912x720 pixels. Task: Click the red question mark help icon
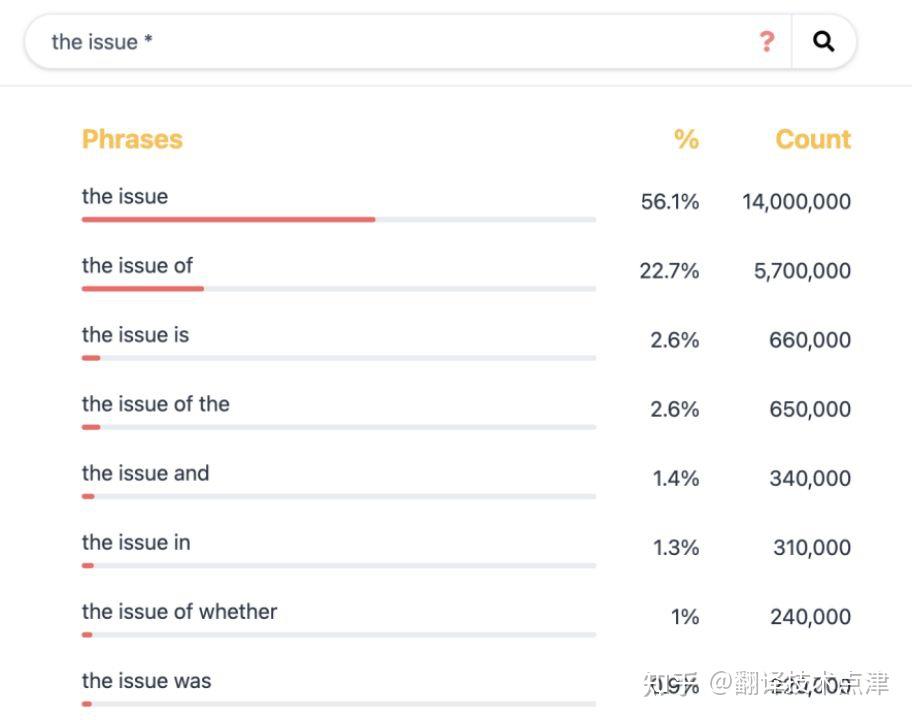766,42
